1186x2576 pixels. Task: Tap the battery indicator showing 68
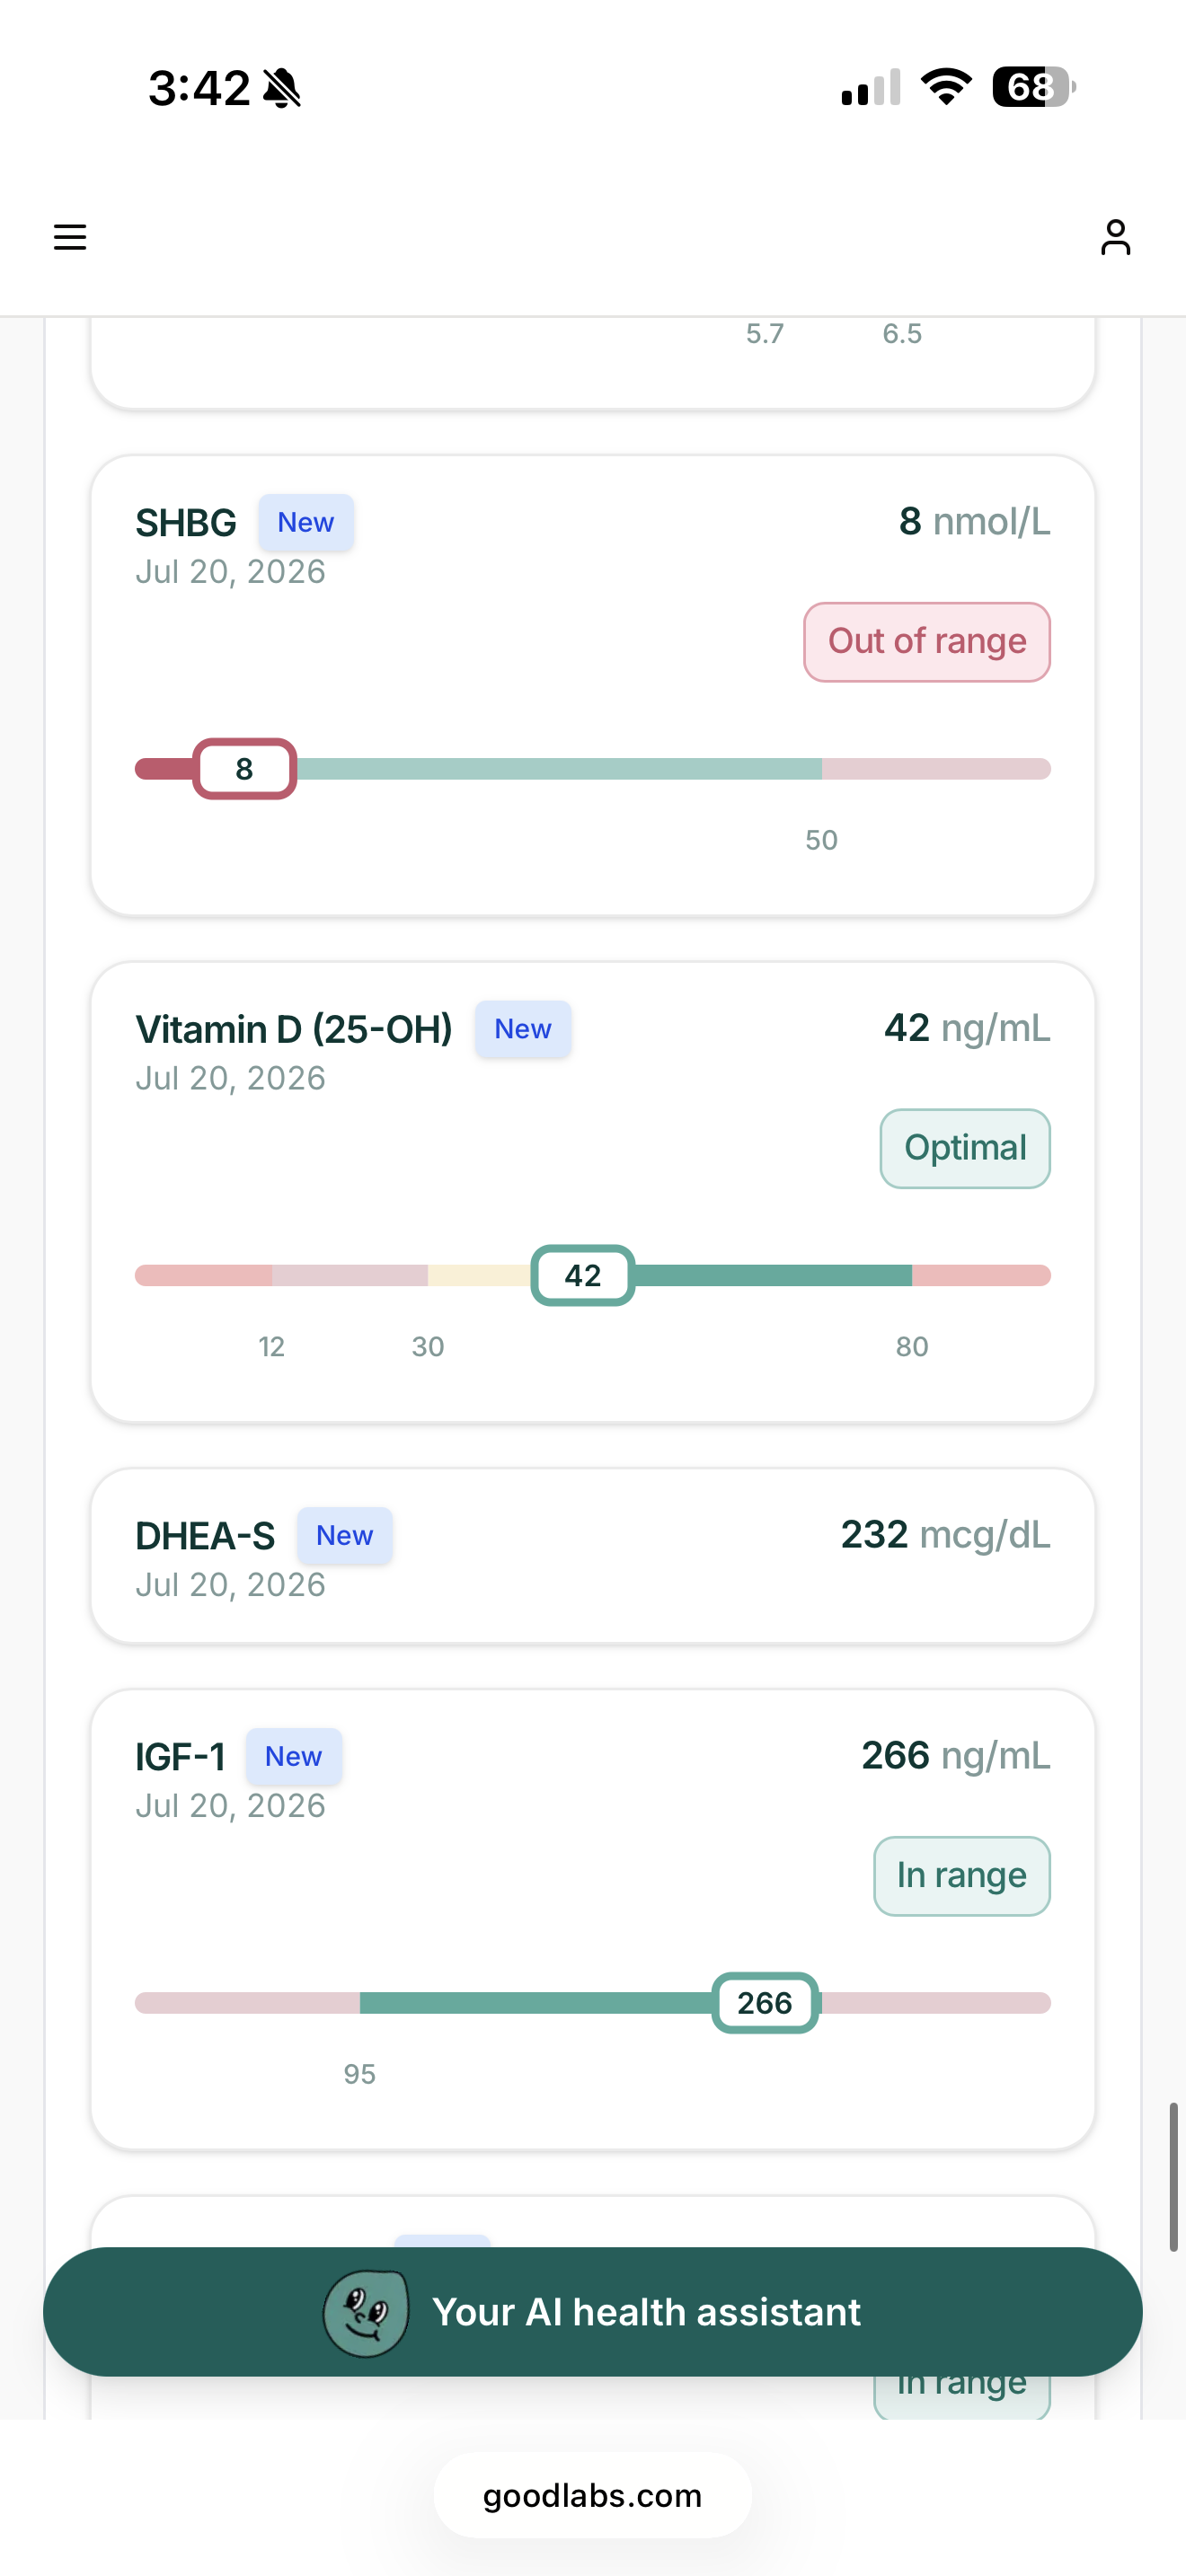(1033, 87)
